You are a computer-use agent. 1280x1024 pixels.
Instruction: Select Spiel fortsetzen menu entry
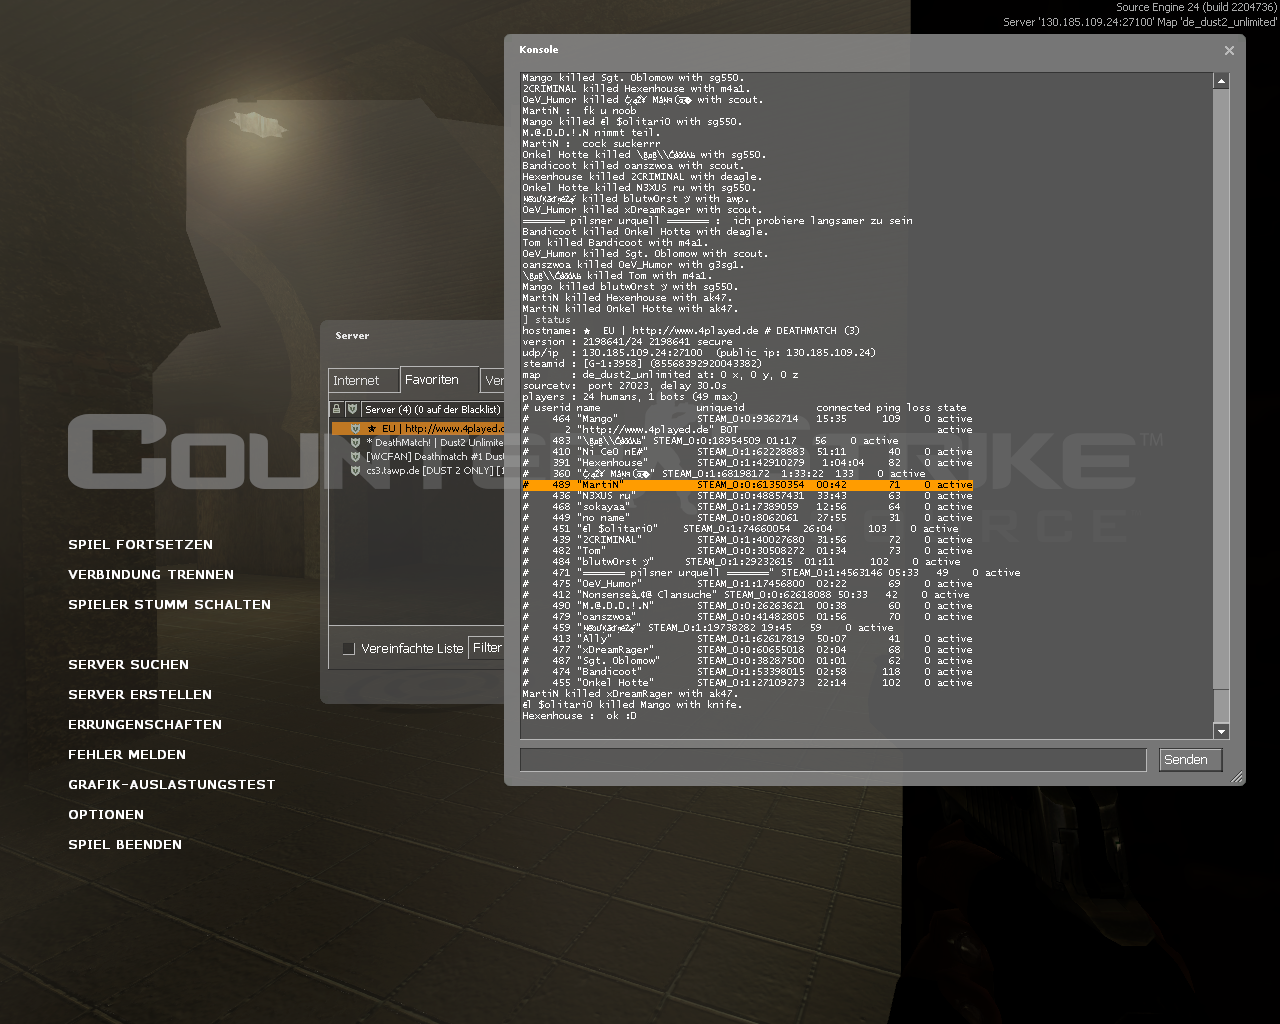tap(140, 545)
